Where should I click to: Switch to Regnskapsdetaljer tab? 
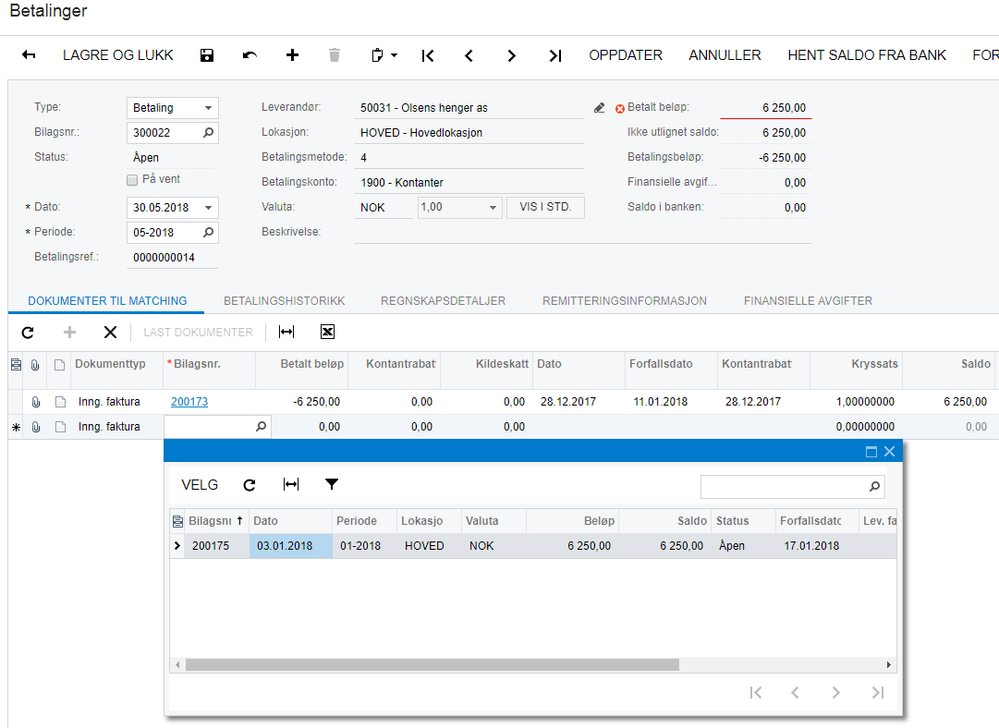pyautogui.click(x=443, y=301)
